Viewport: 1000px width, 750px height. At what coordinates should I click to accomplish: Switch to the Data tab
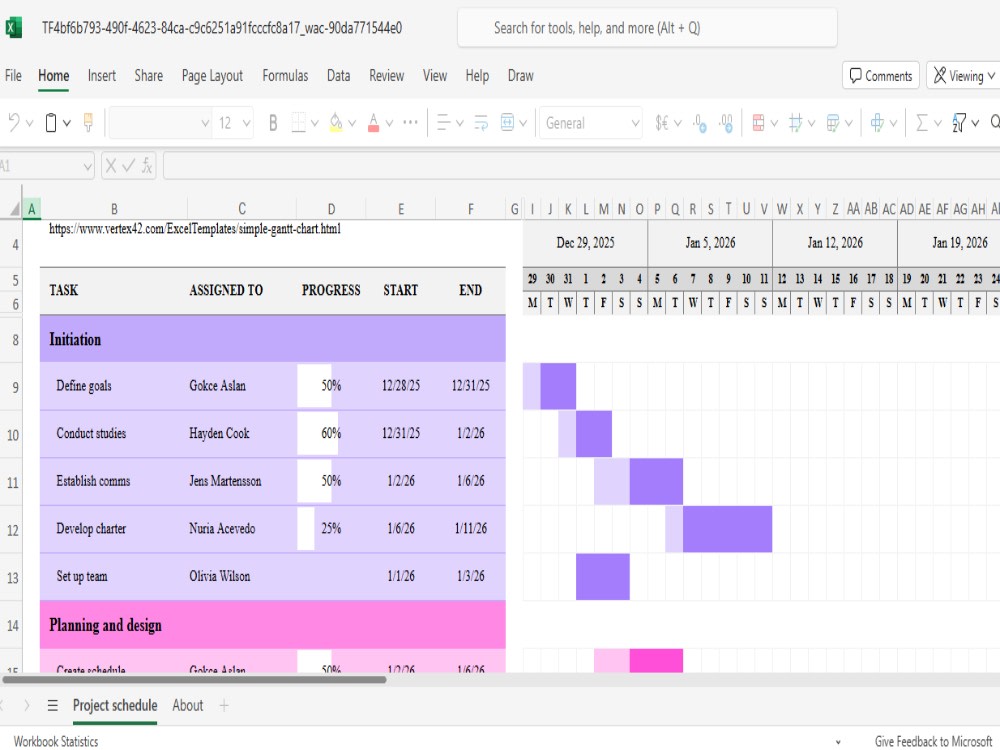tap(338, 76)
